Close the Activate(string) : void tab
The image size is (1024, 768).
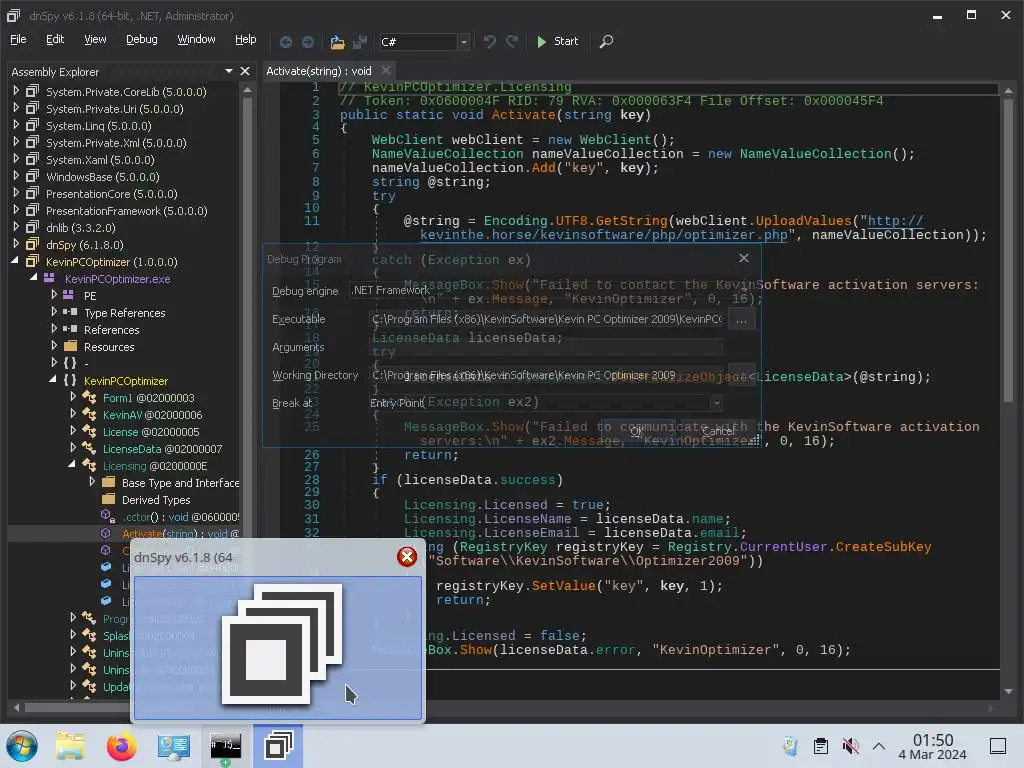pos(386,70)
